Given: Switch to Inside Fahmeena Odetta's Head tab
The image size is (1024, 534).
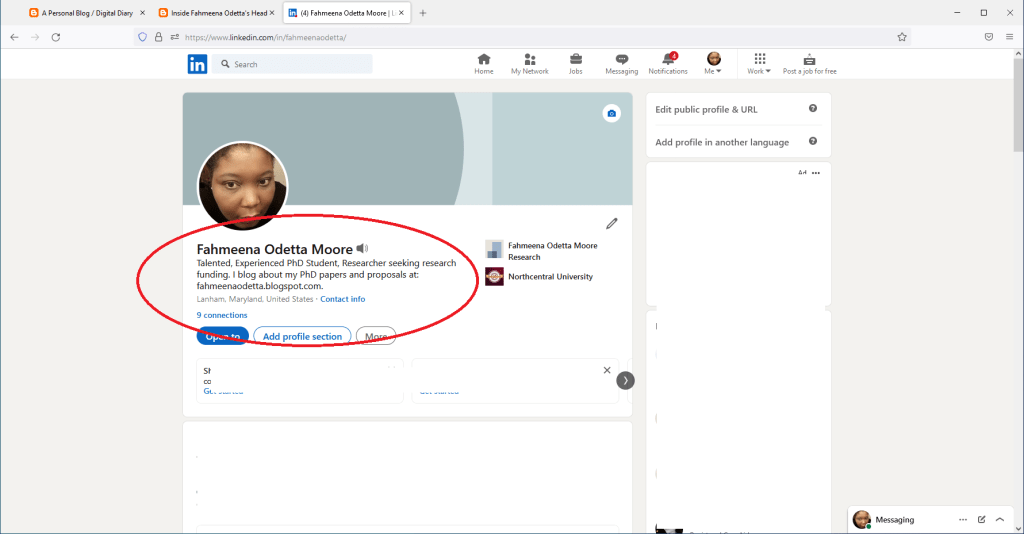Looking at the screenshot, I should [x=217, y=13].
